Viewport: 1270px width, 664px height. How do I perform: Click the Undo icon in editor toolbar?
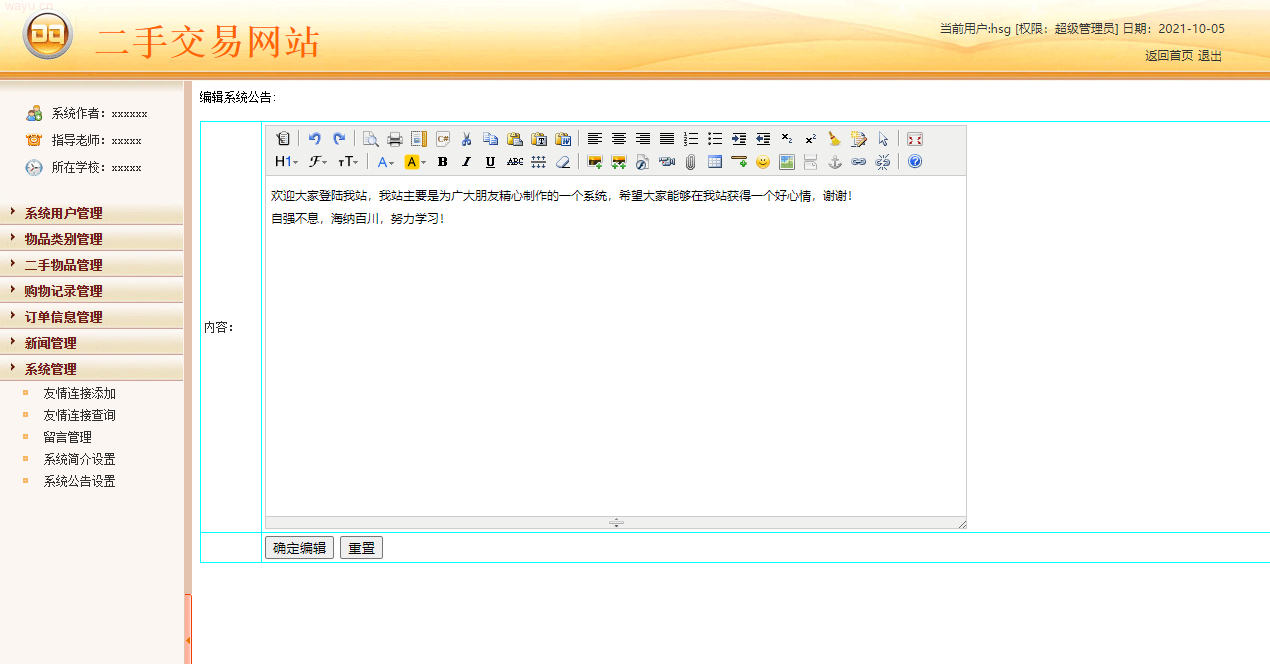[x=315, y=139]
